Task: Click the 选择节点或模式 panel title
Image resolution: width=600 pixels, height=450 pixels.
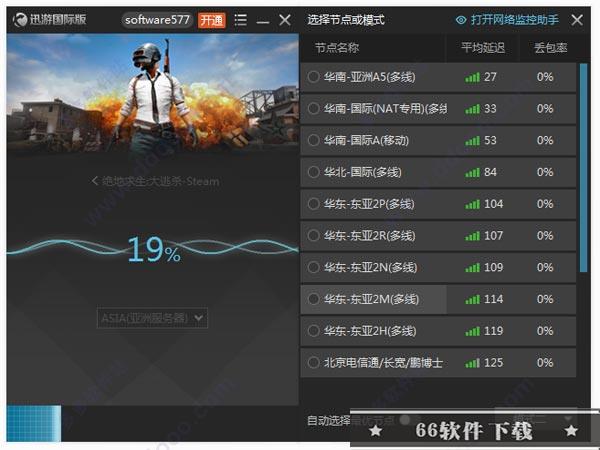Action: coord(346,20)
